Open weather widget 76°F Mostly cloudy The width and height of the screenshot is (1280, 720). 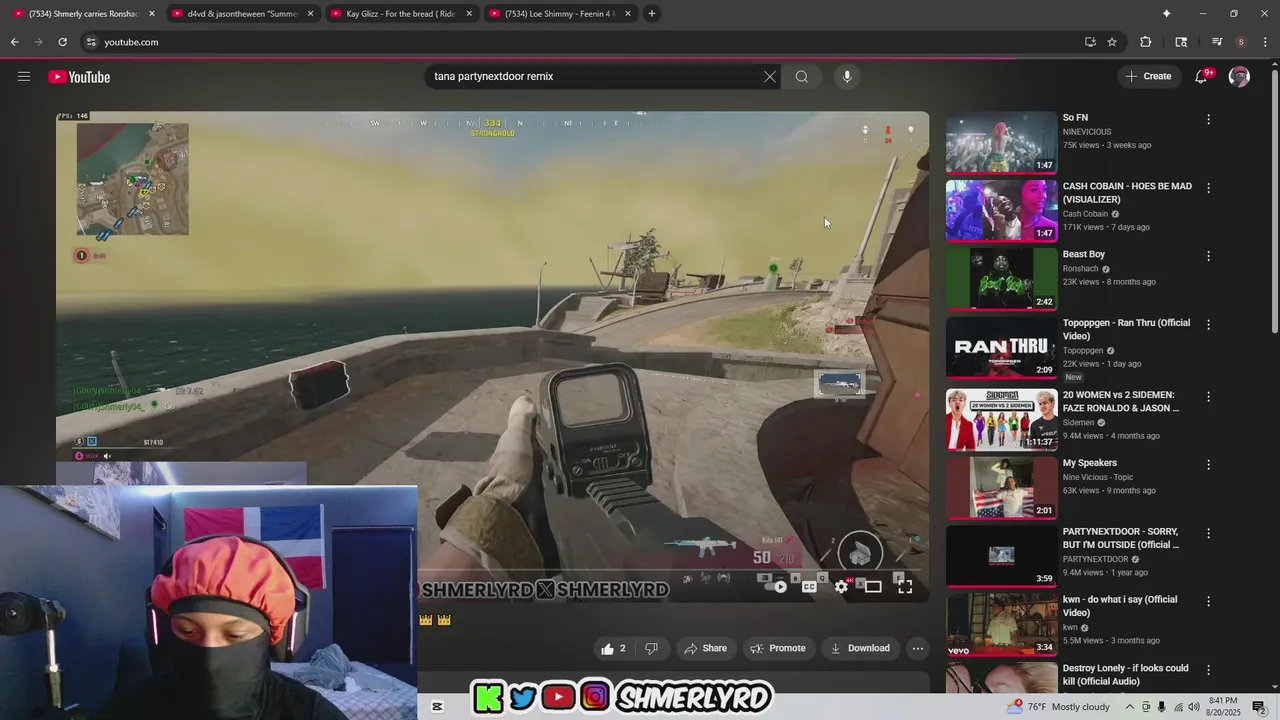[1059, 707]
